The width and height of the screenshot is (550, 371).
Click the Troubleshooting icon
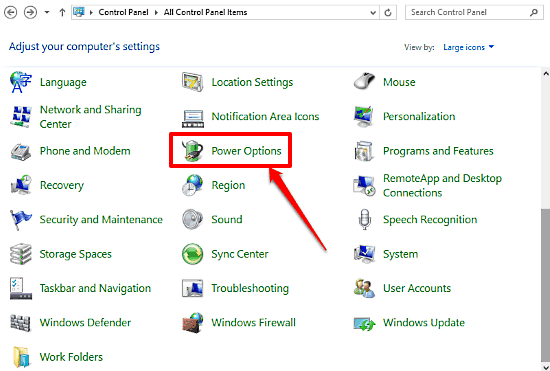(193, 288)
